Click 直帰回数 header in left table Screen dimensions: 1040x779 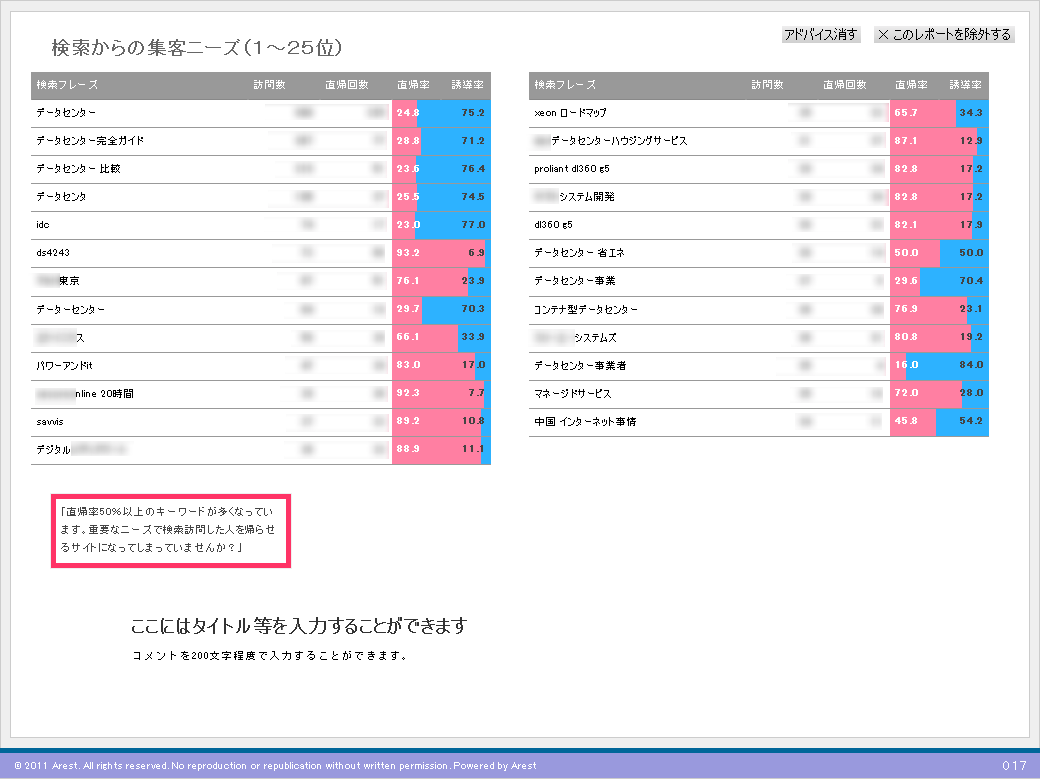pyautogui.click(x=346, y=85)
